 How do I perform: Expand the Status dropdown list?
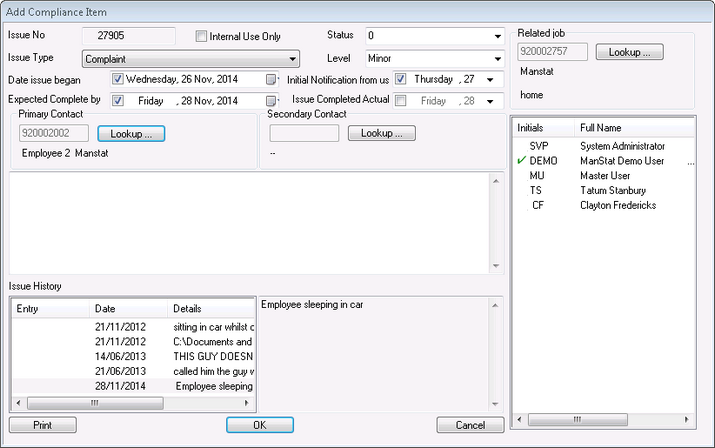click(497, 37)
